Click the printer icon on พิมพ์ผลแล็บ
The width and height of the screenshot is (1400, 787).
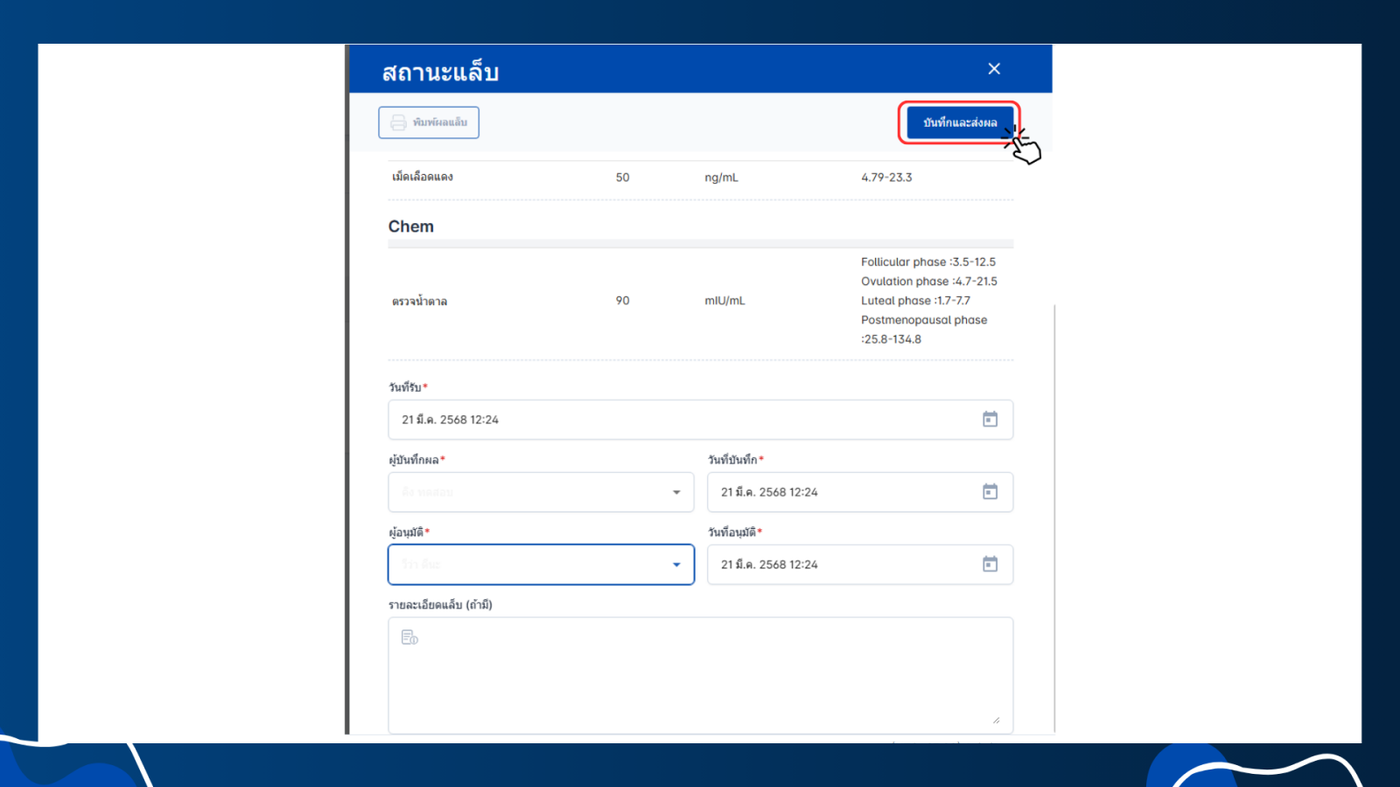coord(398,123)
